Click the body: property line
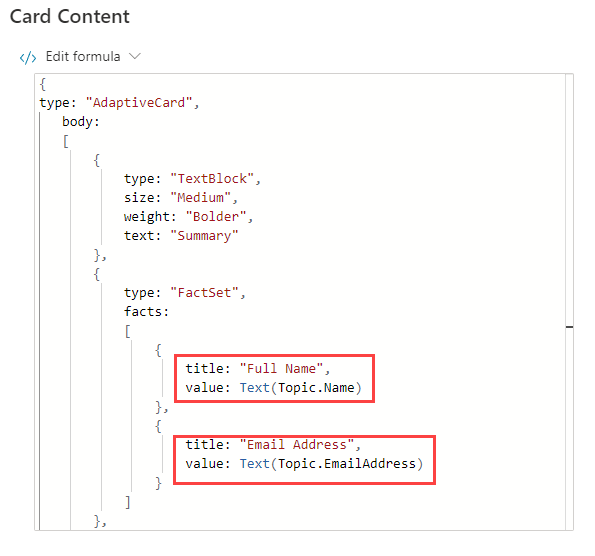Screen dimensions: 595x556 [81, 122]
